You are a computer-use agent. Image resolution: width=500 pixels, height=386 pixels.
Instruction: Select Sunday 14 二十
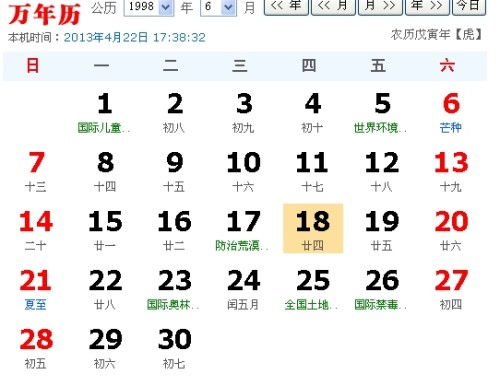36,231
